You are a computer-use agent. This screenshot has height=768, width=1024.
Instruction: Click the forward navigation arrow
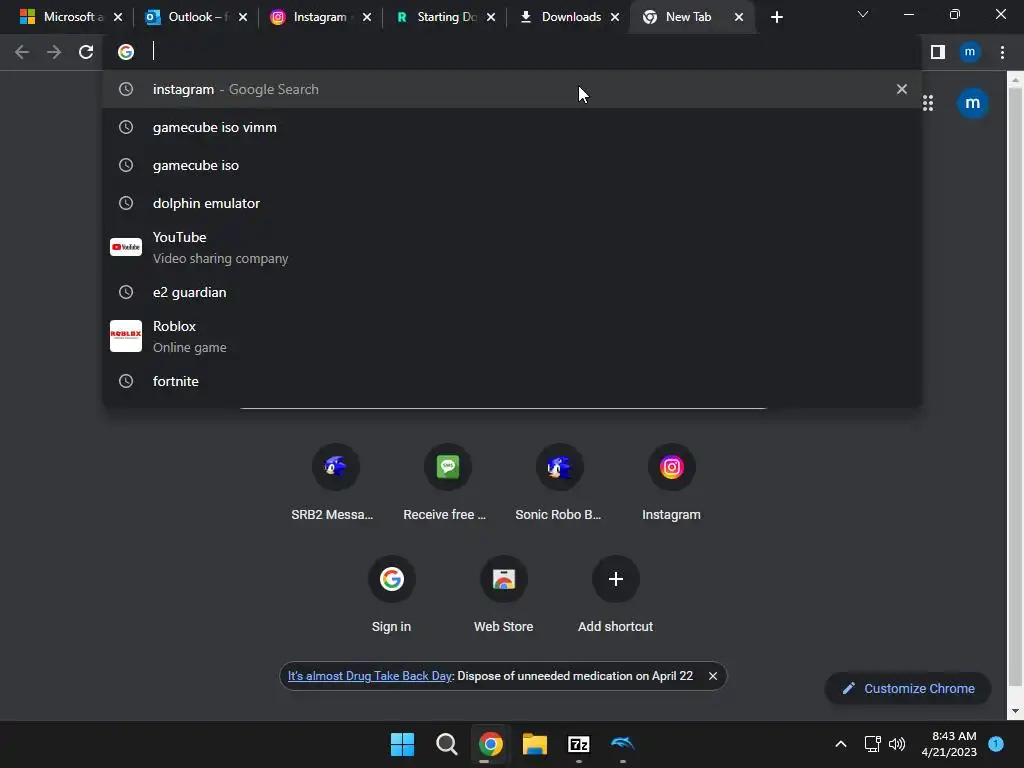point(54,52)
